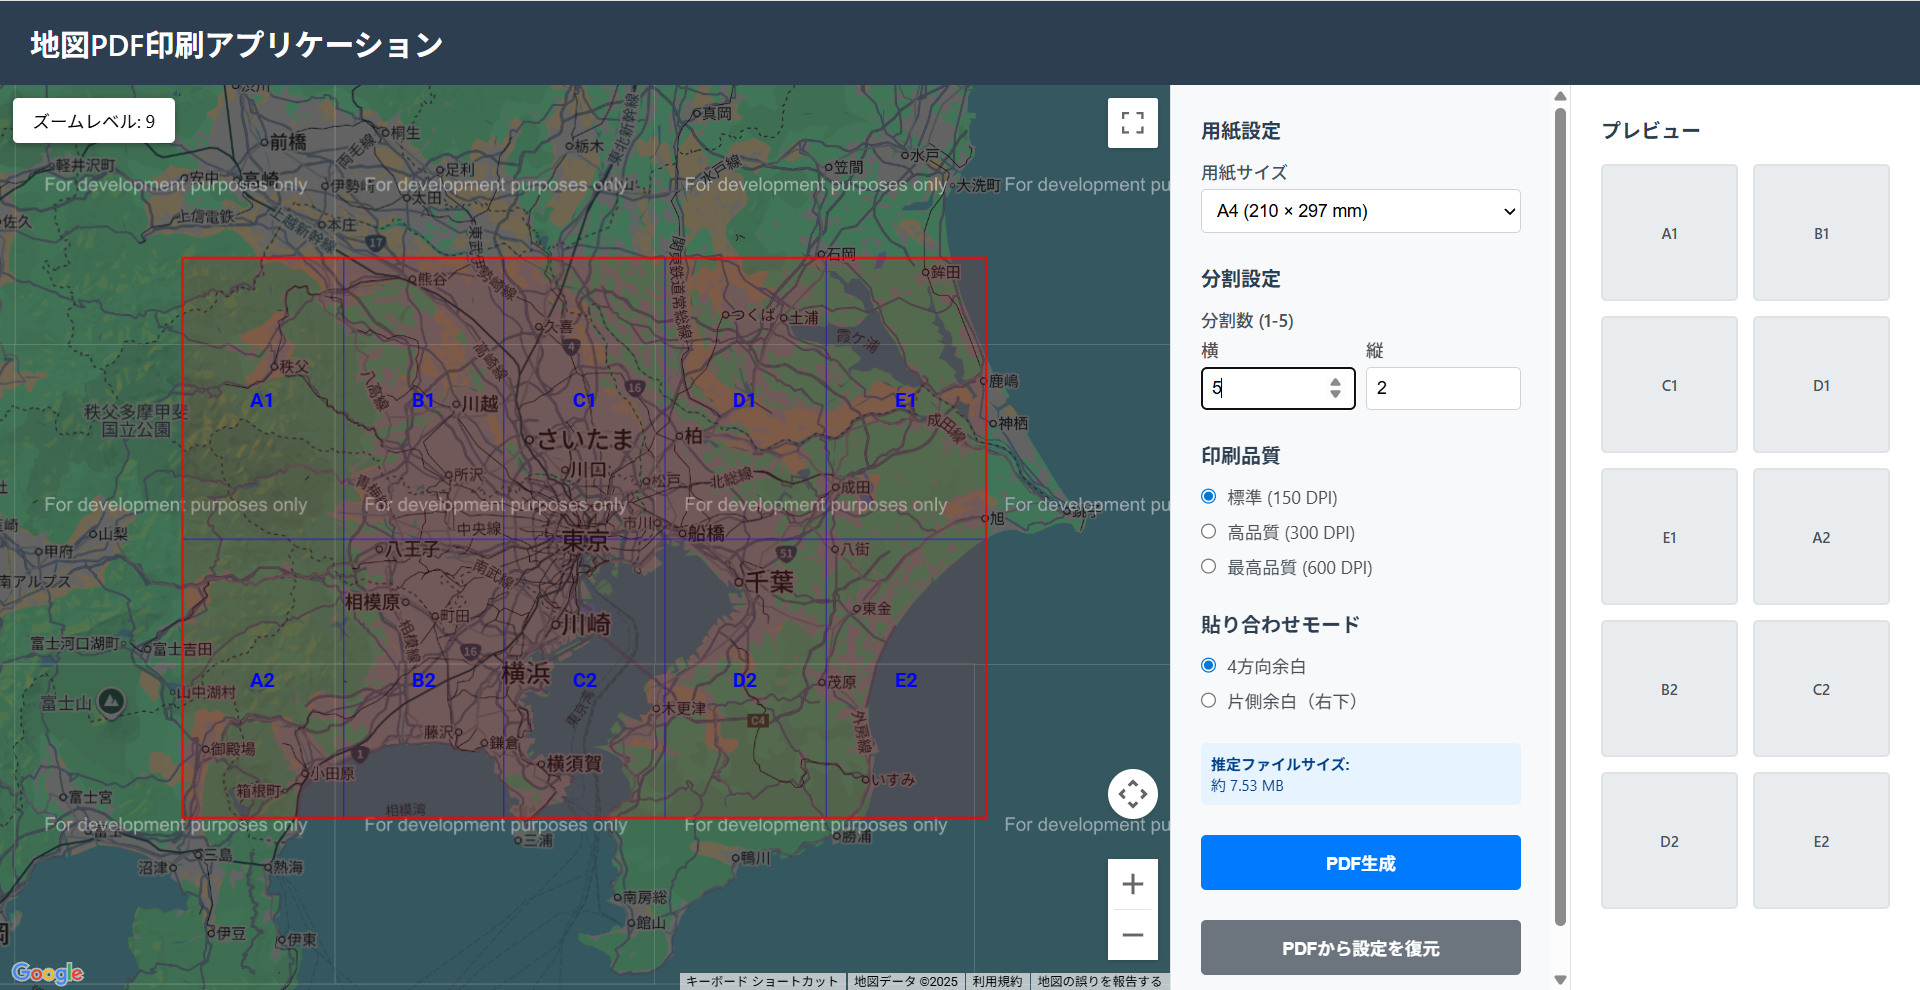The height and width of the screenshot is (990, 1920).
Task: Click the さいたま city label on map
Action: pyautogui.click(x=585, y=439)
